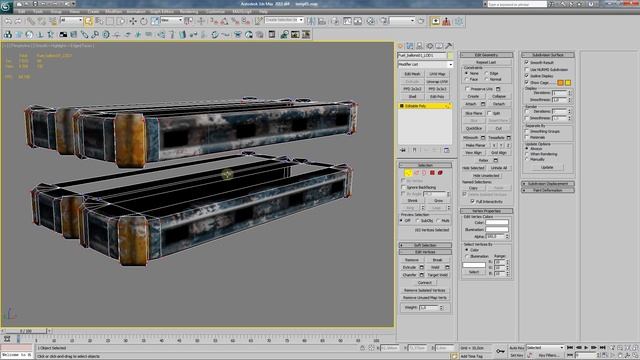Toggle Isoline Display checkbox

(x=527, y=76)
